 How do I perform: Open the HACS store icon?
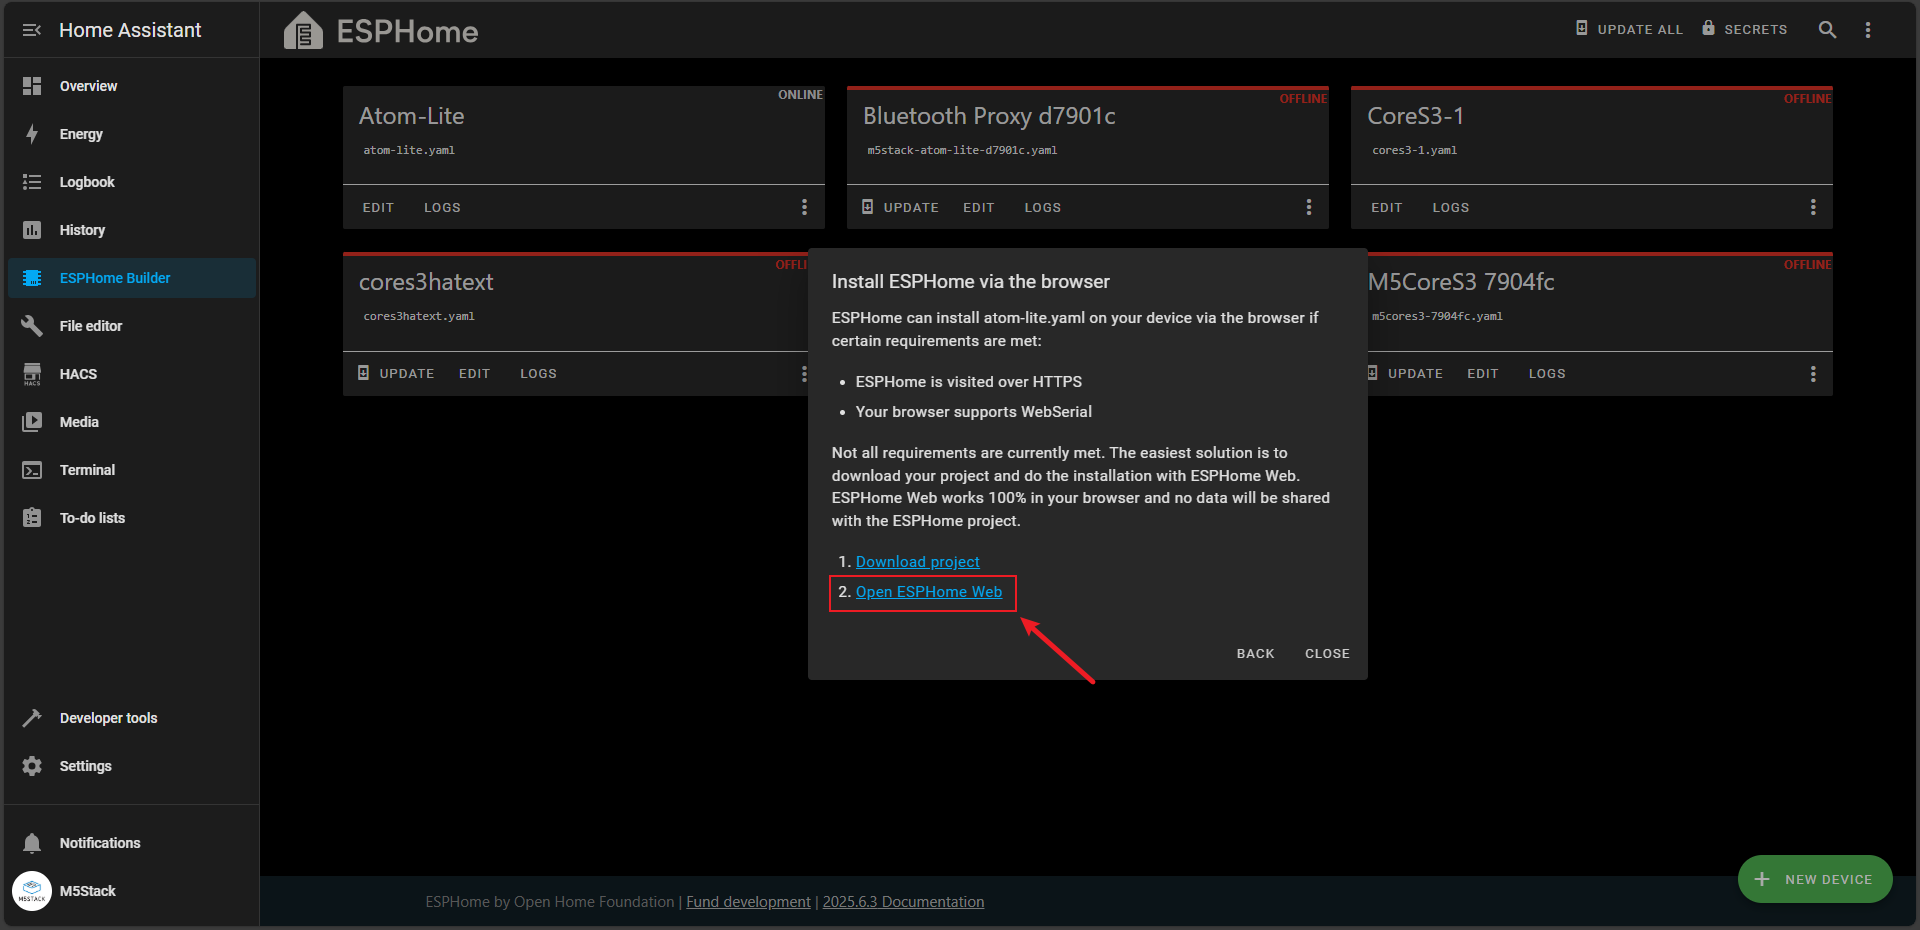[x=32, y=374]
